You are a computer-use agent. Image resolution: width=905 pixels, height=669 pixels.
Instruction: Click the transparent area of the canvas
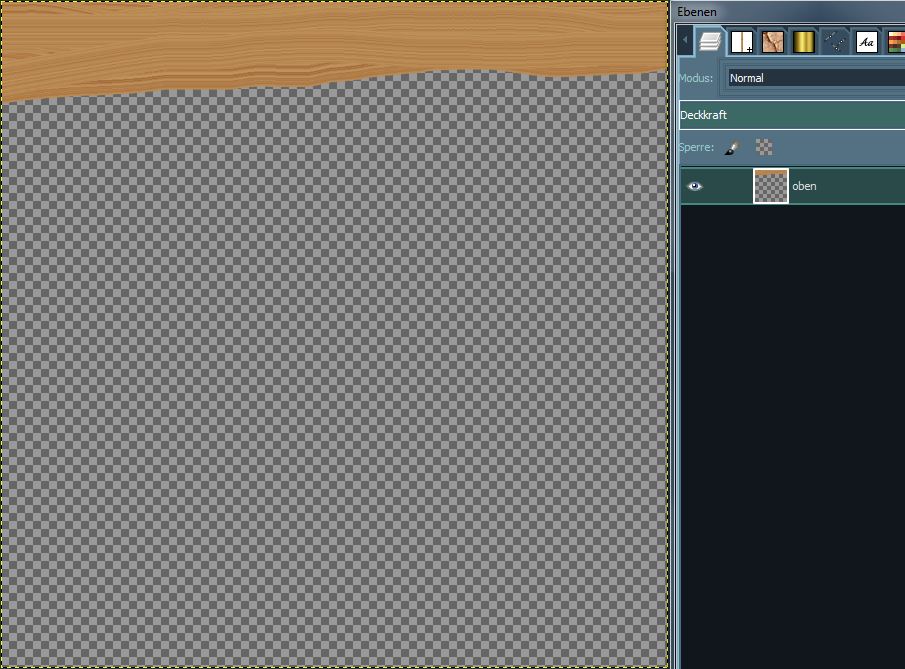(x=330, y=380)
